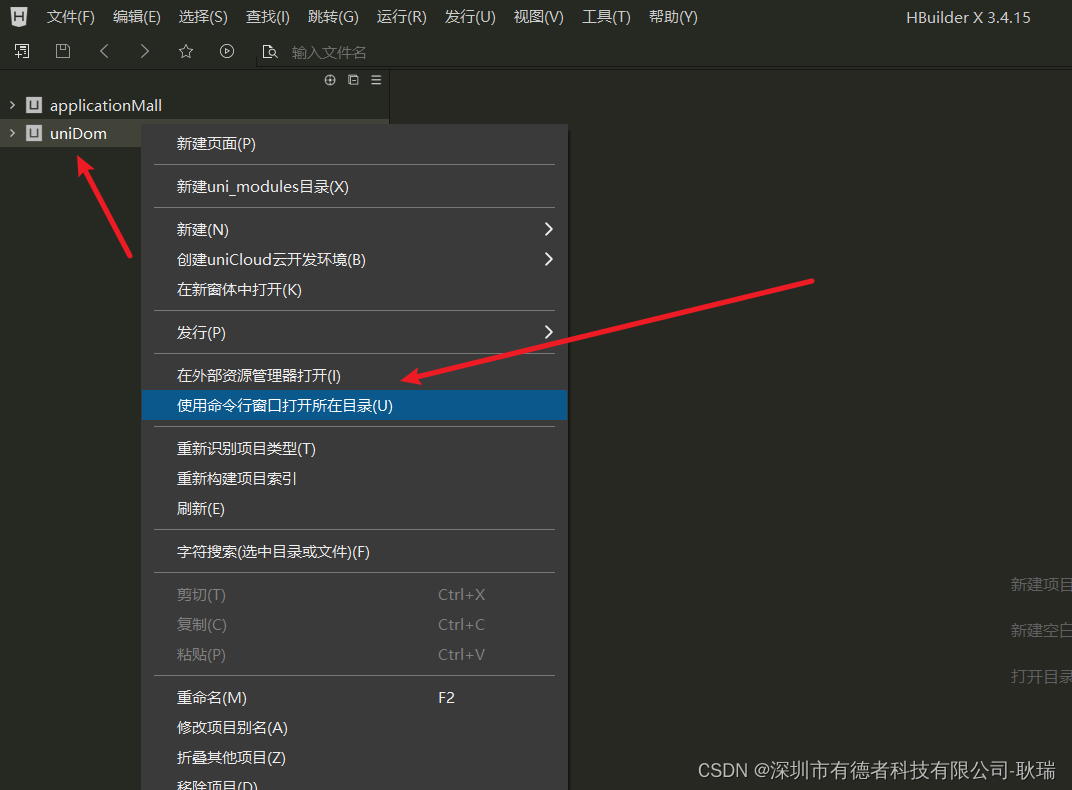Open the 选择(S) menu
Viewport: 1072px width, 790px height.
[203, 17]
